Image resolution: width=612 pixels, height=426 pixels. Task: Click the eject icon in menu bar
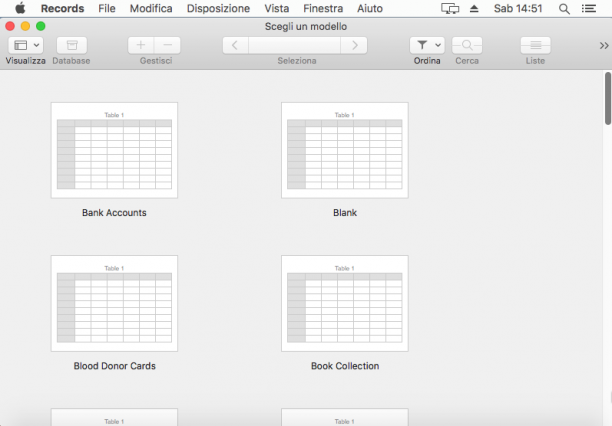pyautogui.click(x=474, y=8)
